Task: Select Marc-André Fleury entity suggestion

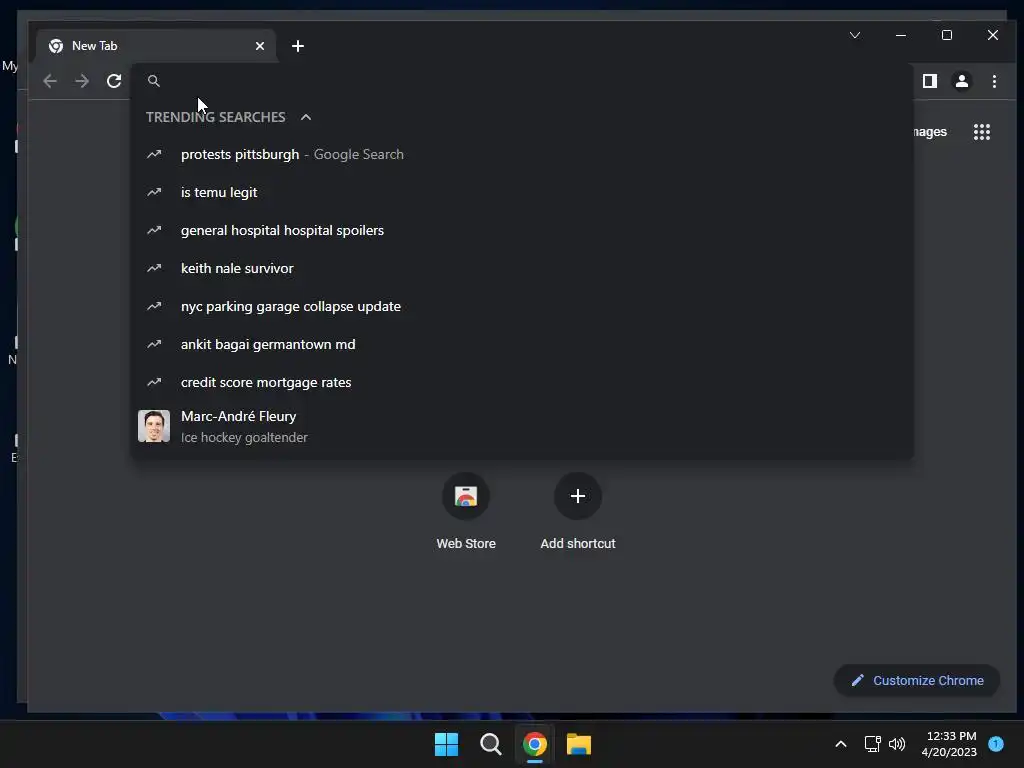Action: click(522, 426)
